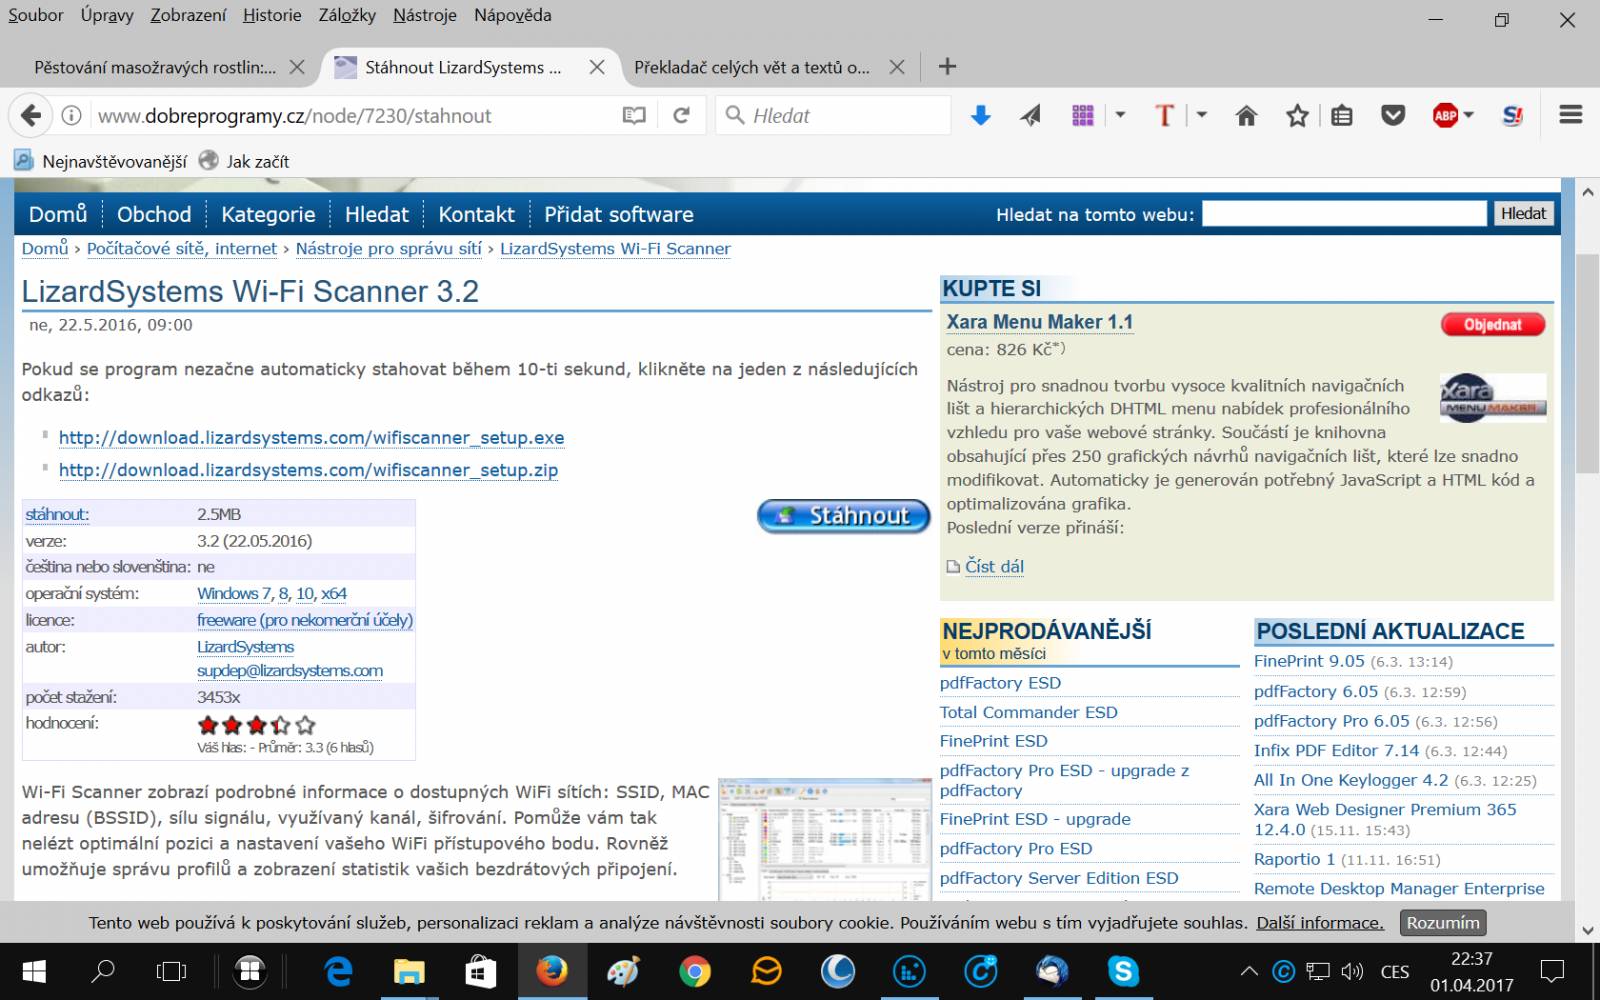This screenshot has width=1600, height=1000.
Task: Switch to Pěstování masožravých rostlin tab
Action: [x=155, y=67]
